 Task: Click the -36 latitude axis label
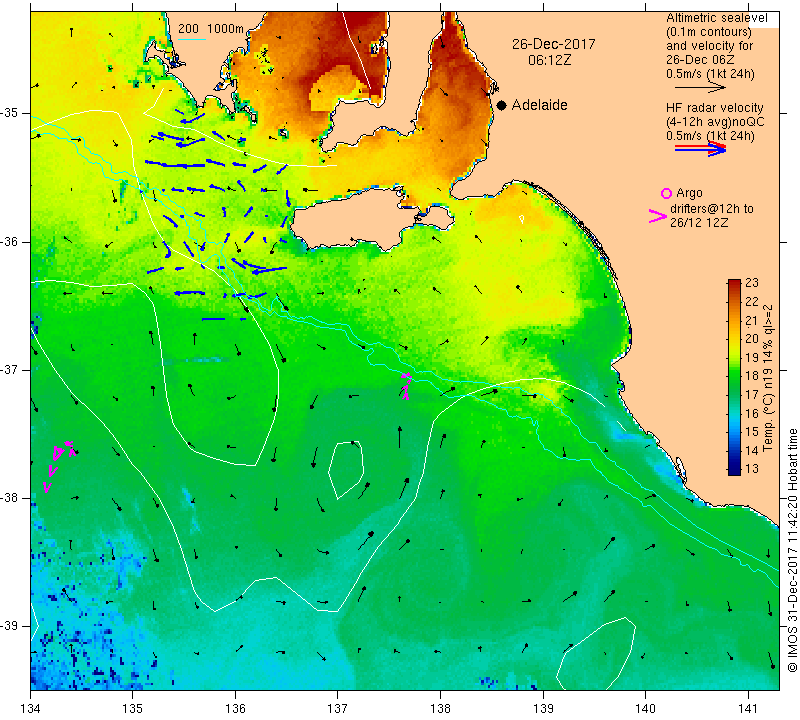pyautogui.click(x=9, y=241)
